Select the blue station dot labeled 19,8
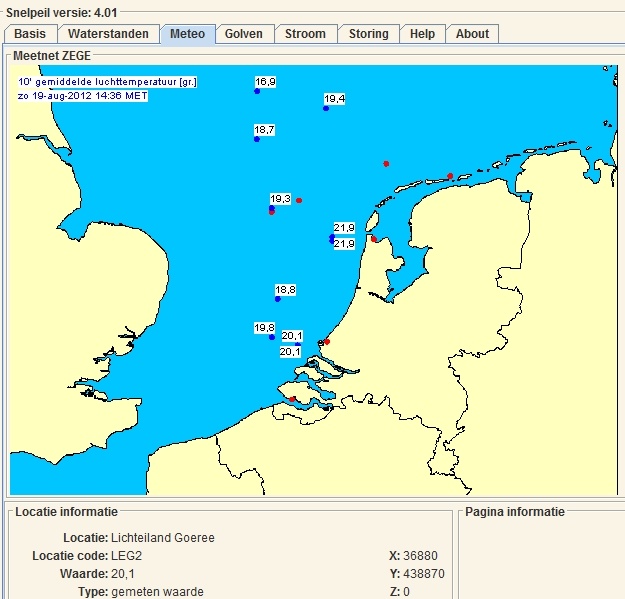Image resolution: width=625 pixels, height=599 pixels. tap(271, 337)
